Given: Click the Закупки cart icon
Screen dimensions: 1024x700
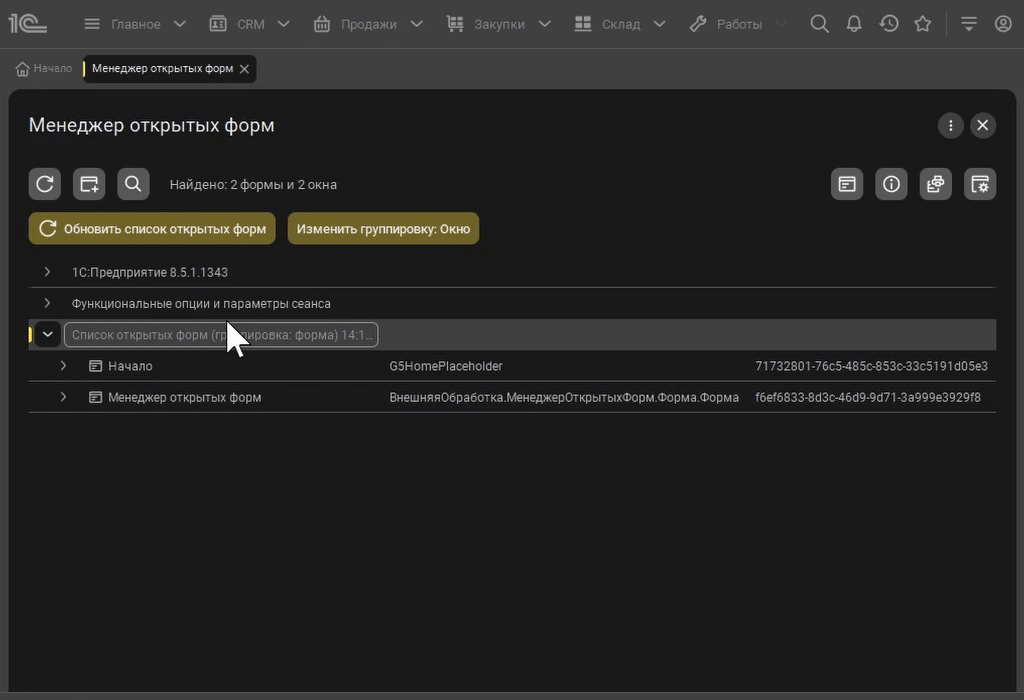Looking at the screenshot, I should (455, 24).
